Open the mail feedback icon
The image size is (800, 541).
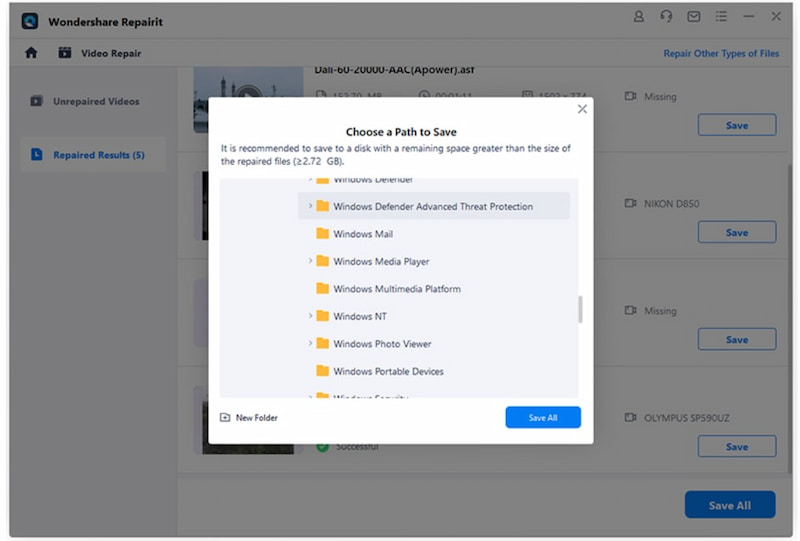[694, 17]
